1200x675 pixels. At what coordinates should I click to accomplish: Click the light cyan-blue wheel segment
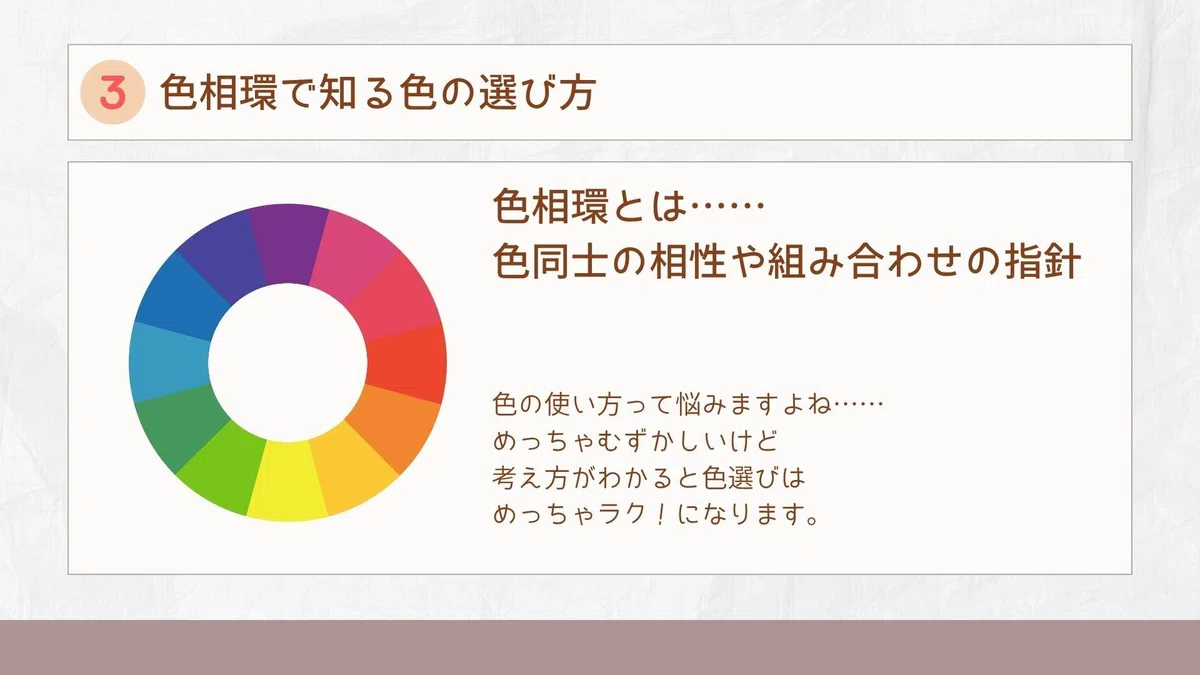tap(170, 362)
